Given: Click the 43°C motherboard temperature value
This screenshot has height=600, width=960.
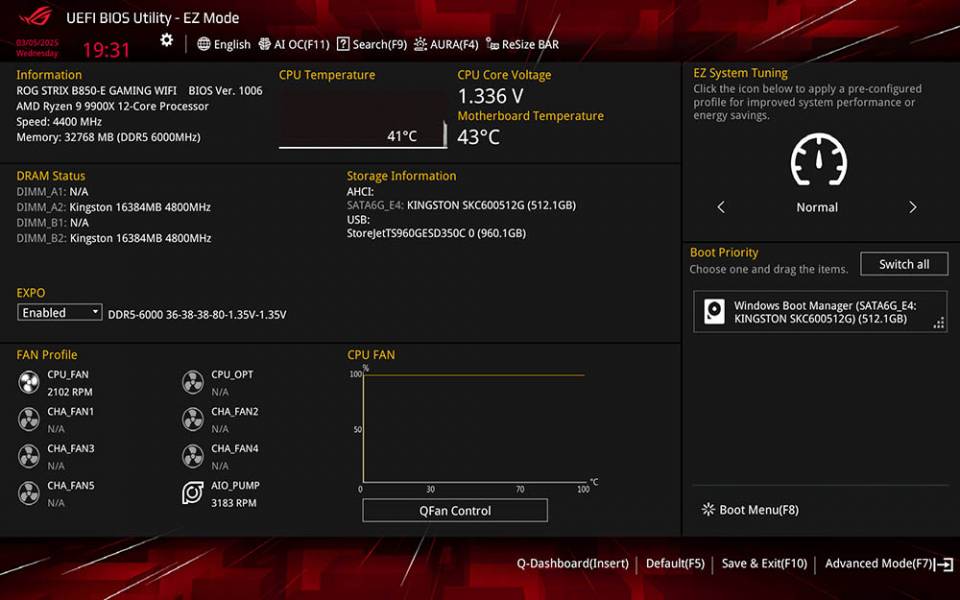Looking at the screenshot, I should (479, 137).
